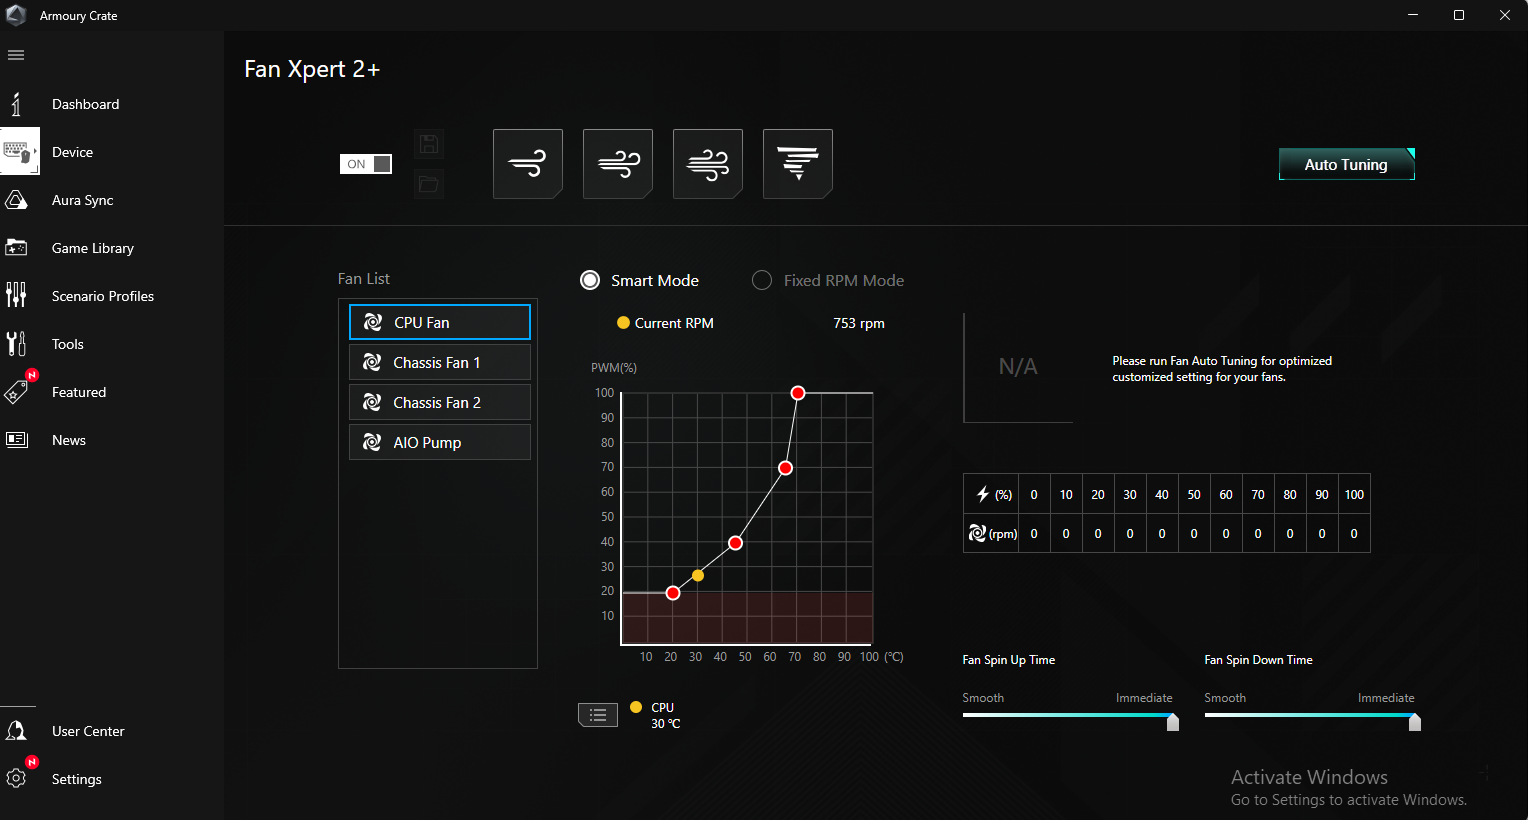Click the Armoury Crate logo icon
Viewport: 1528px width, 820px height.
tap(16, 15)
